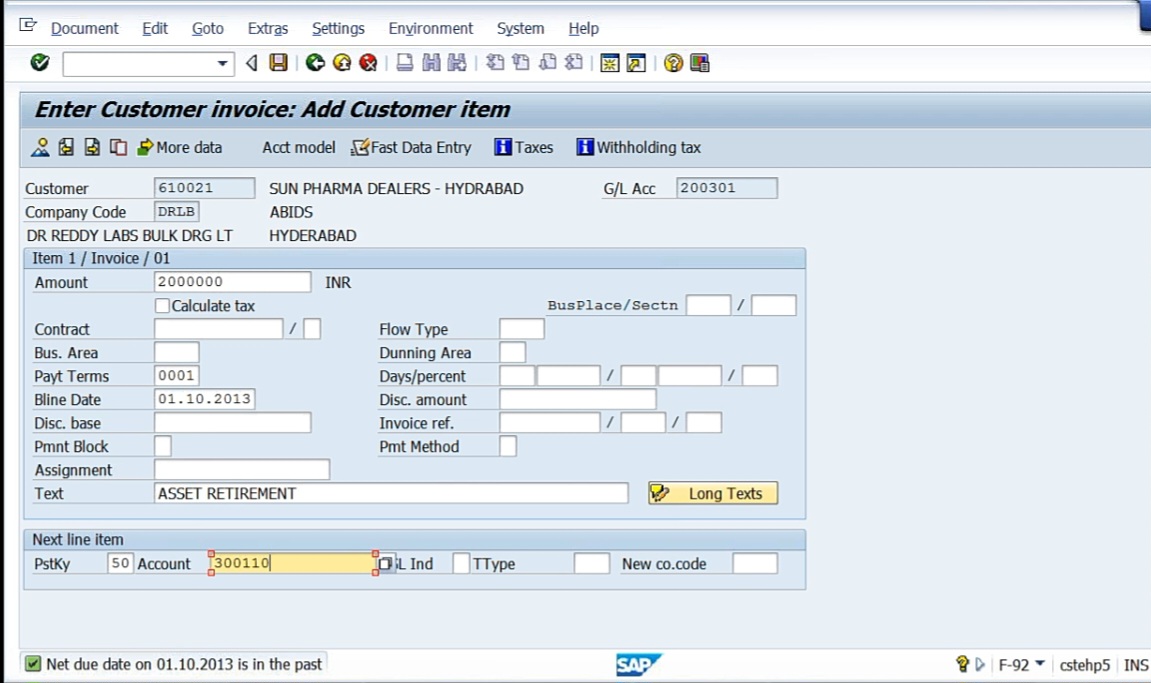Viewport: 1151px width, 683px height.
Task: Click the copy pages icon before More data
Action: point(117,148)
